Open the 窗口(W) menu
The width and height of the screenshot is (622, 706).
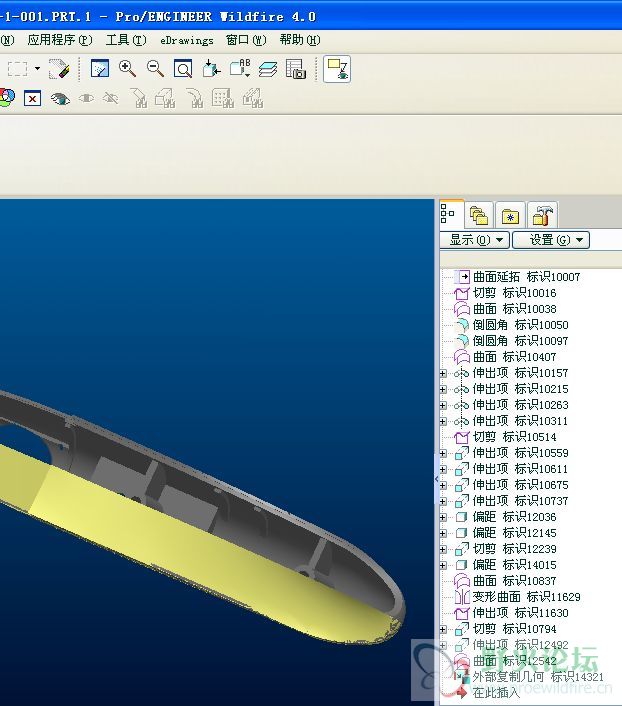(x=246, y=40)
